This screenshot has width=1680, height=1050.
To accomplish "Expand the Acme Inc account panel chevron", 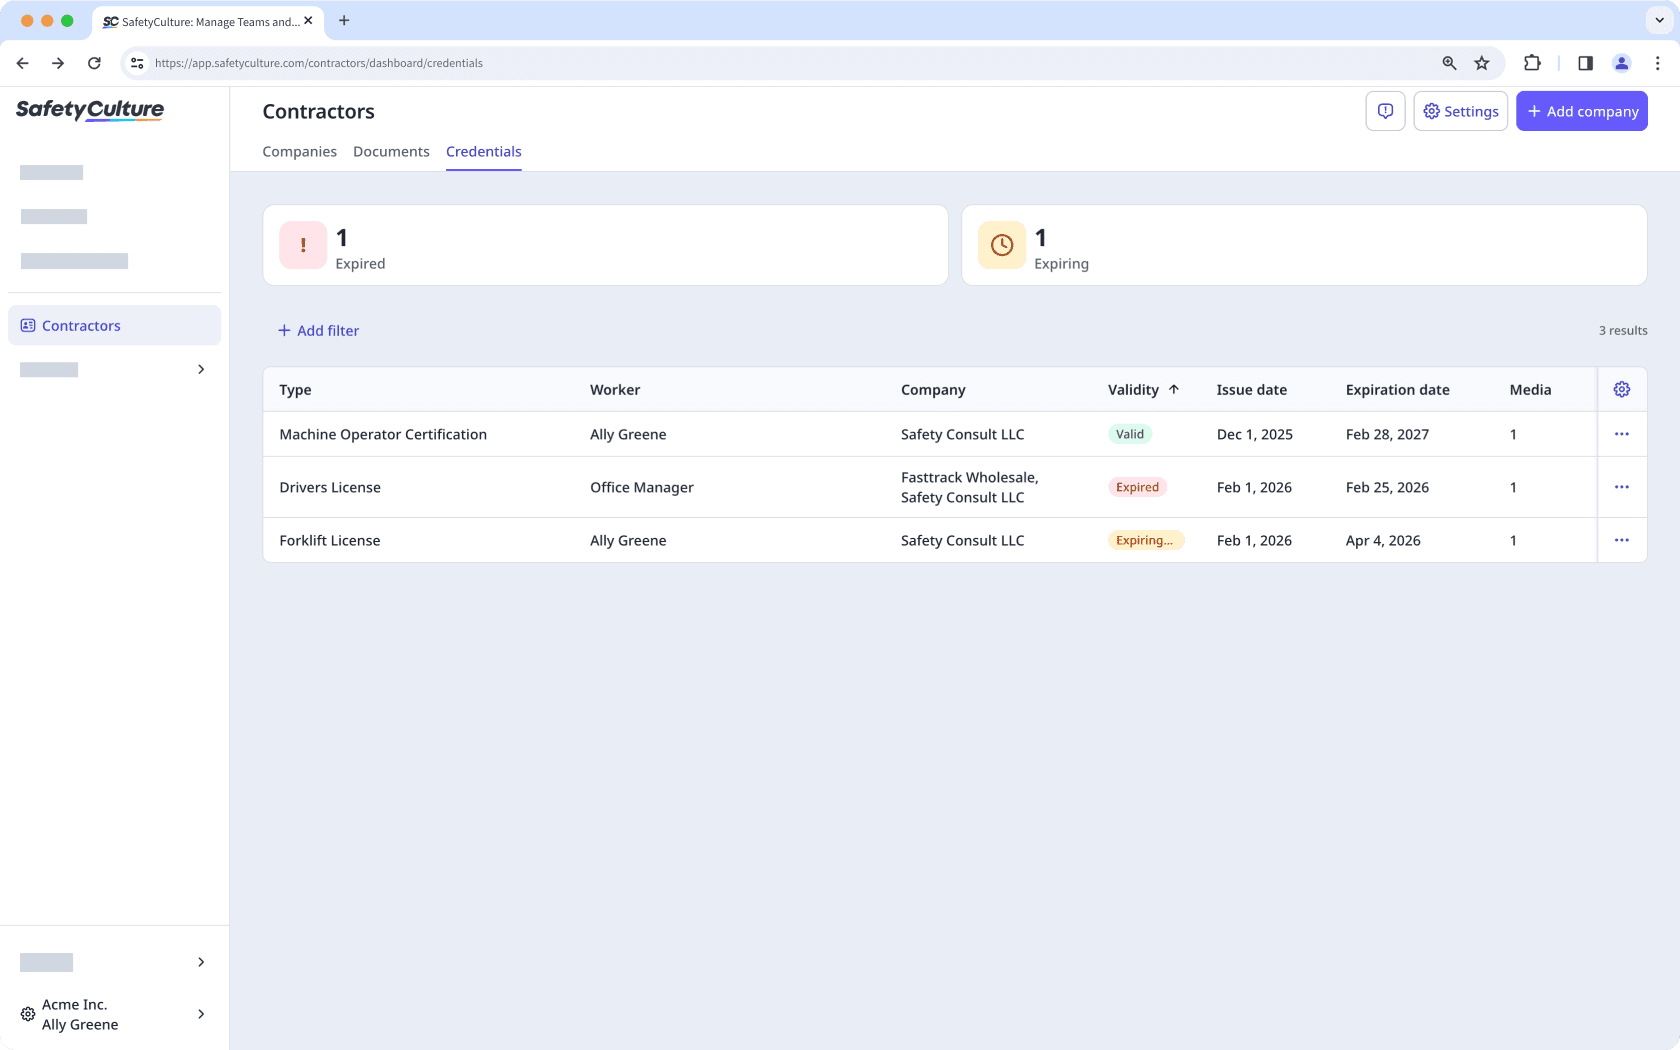I will point(200,1014).
